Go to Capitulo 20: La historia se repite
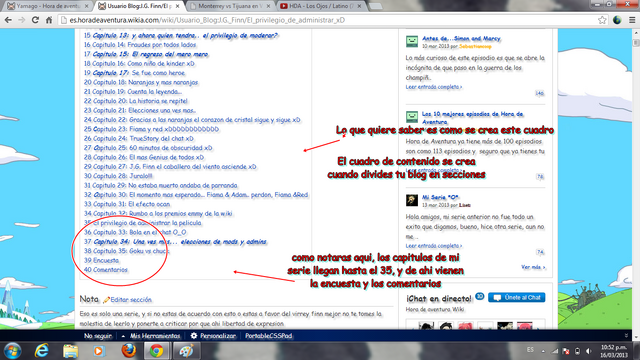The height and width of the screenshot is (360, 640). (136, 101)
